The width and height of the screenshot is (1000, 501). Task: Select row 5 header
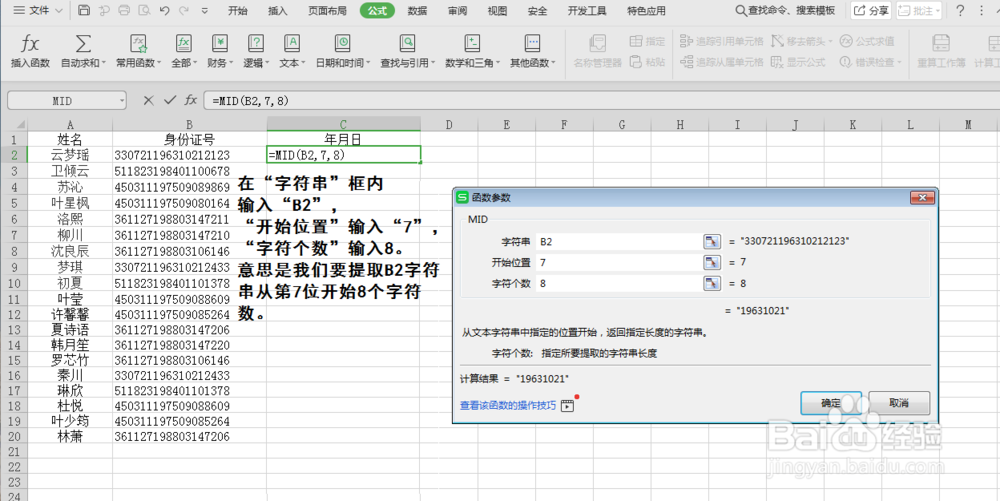click(x=14, y=203)
